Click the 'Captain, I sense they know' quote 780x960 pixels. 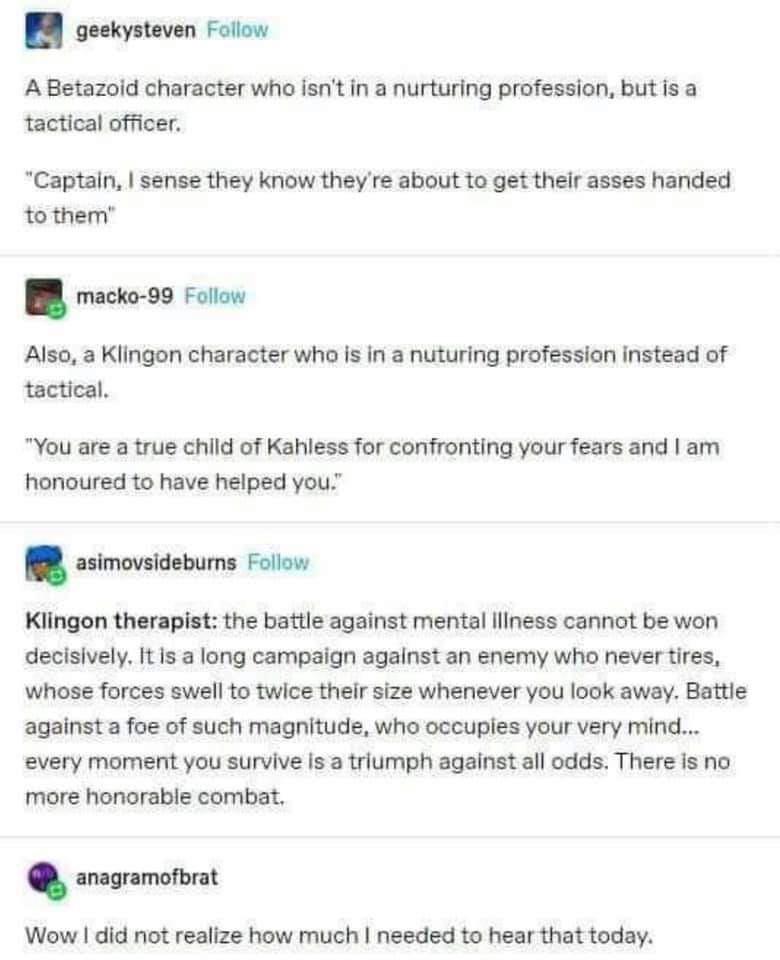(378, 198)
